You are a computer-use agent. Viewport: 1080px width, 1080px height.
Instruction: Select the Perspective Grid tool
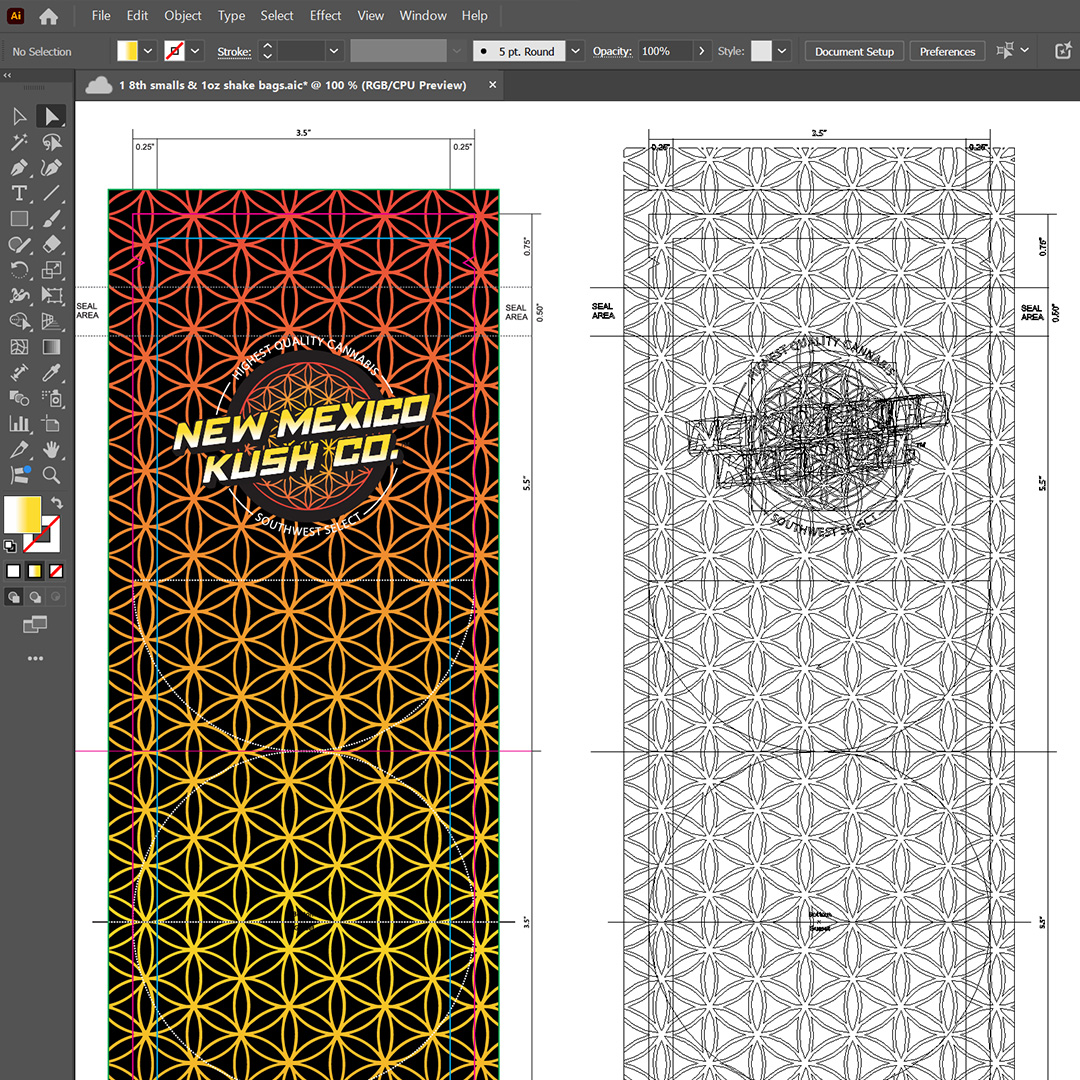(x=51, y=322)
